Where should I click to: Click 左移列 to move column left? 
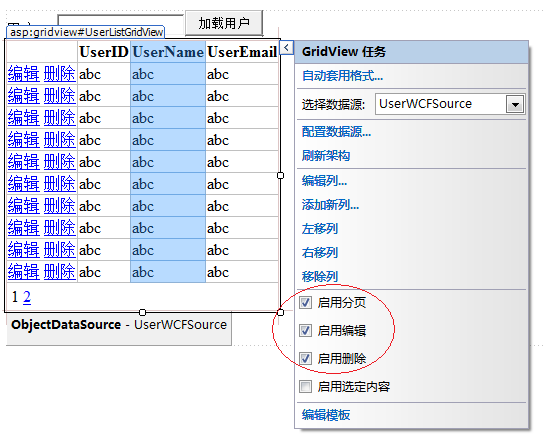(x=320, y=229)
